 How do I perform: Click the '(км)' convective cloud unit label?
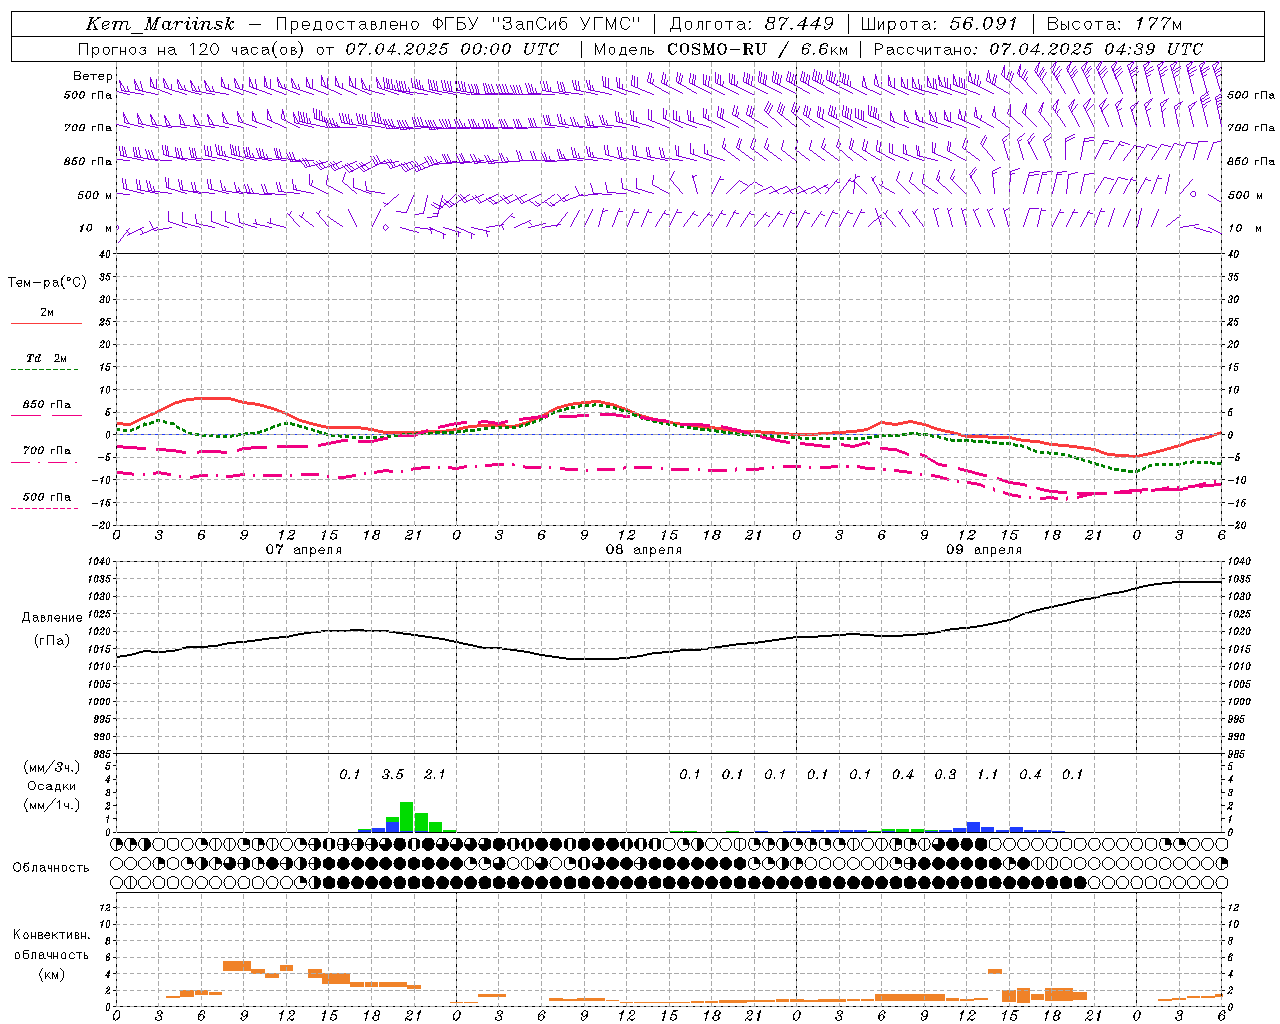pos(51,974)
